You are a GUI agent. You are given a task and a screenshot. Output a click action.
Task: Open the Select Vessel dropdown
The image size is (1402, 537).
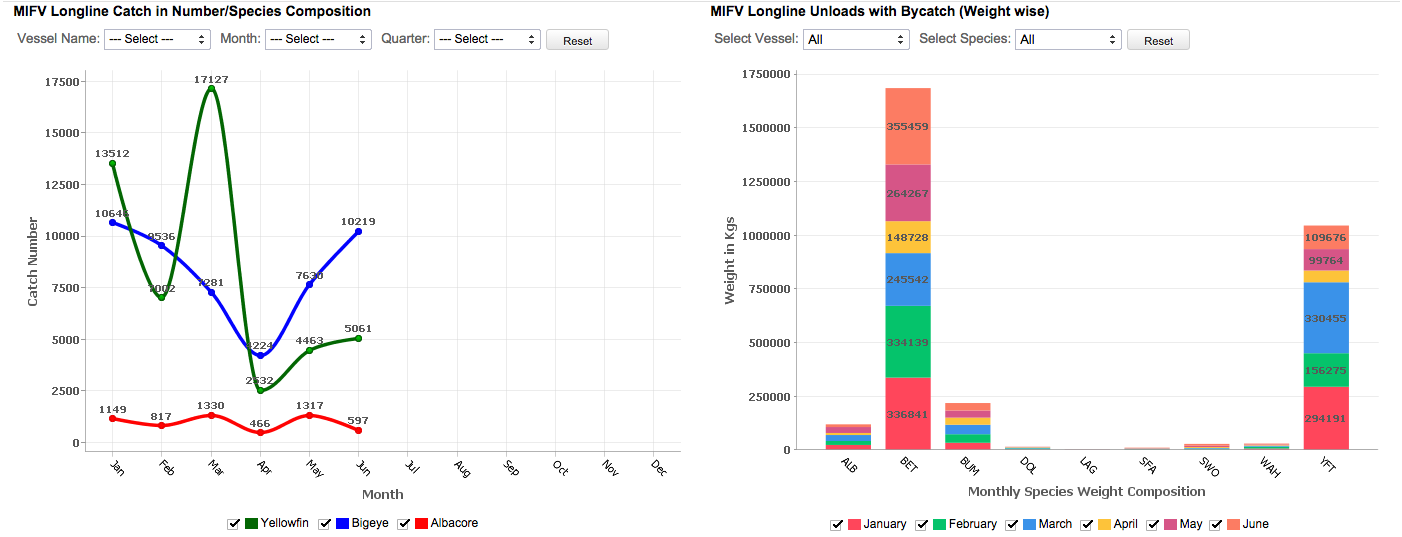coord(855,40)
